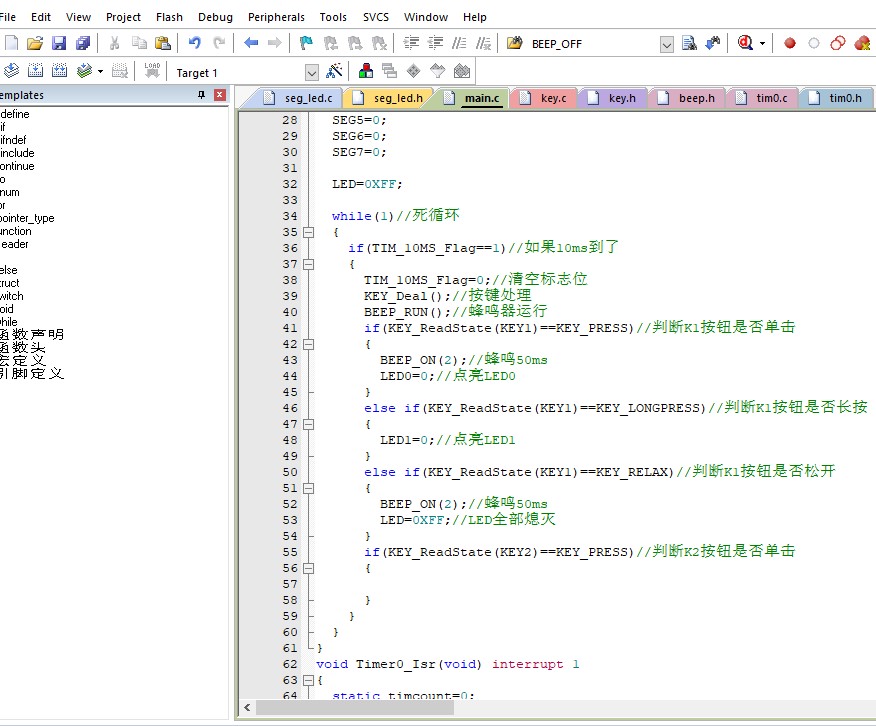Viewport: 876px width, 726px height.
Task: Uncomment selection icon
Action: 483,43
